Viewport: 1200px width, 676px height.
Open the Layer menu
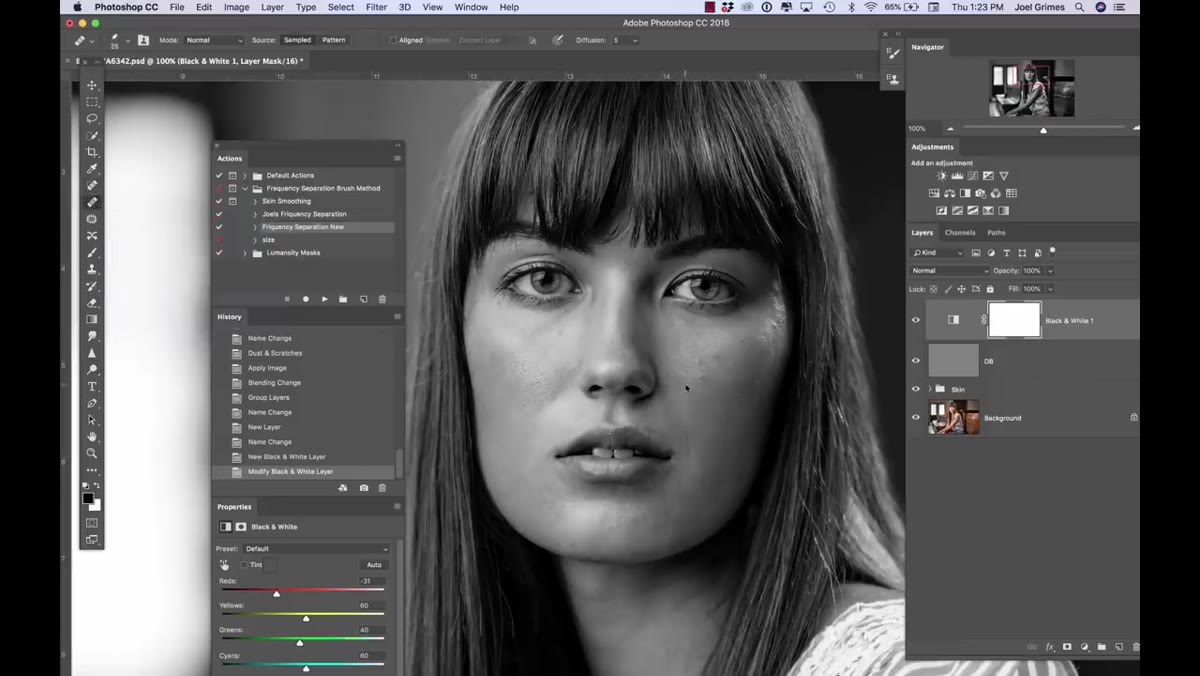[x=272, y=7]
